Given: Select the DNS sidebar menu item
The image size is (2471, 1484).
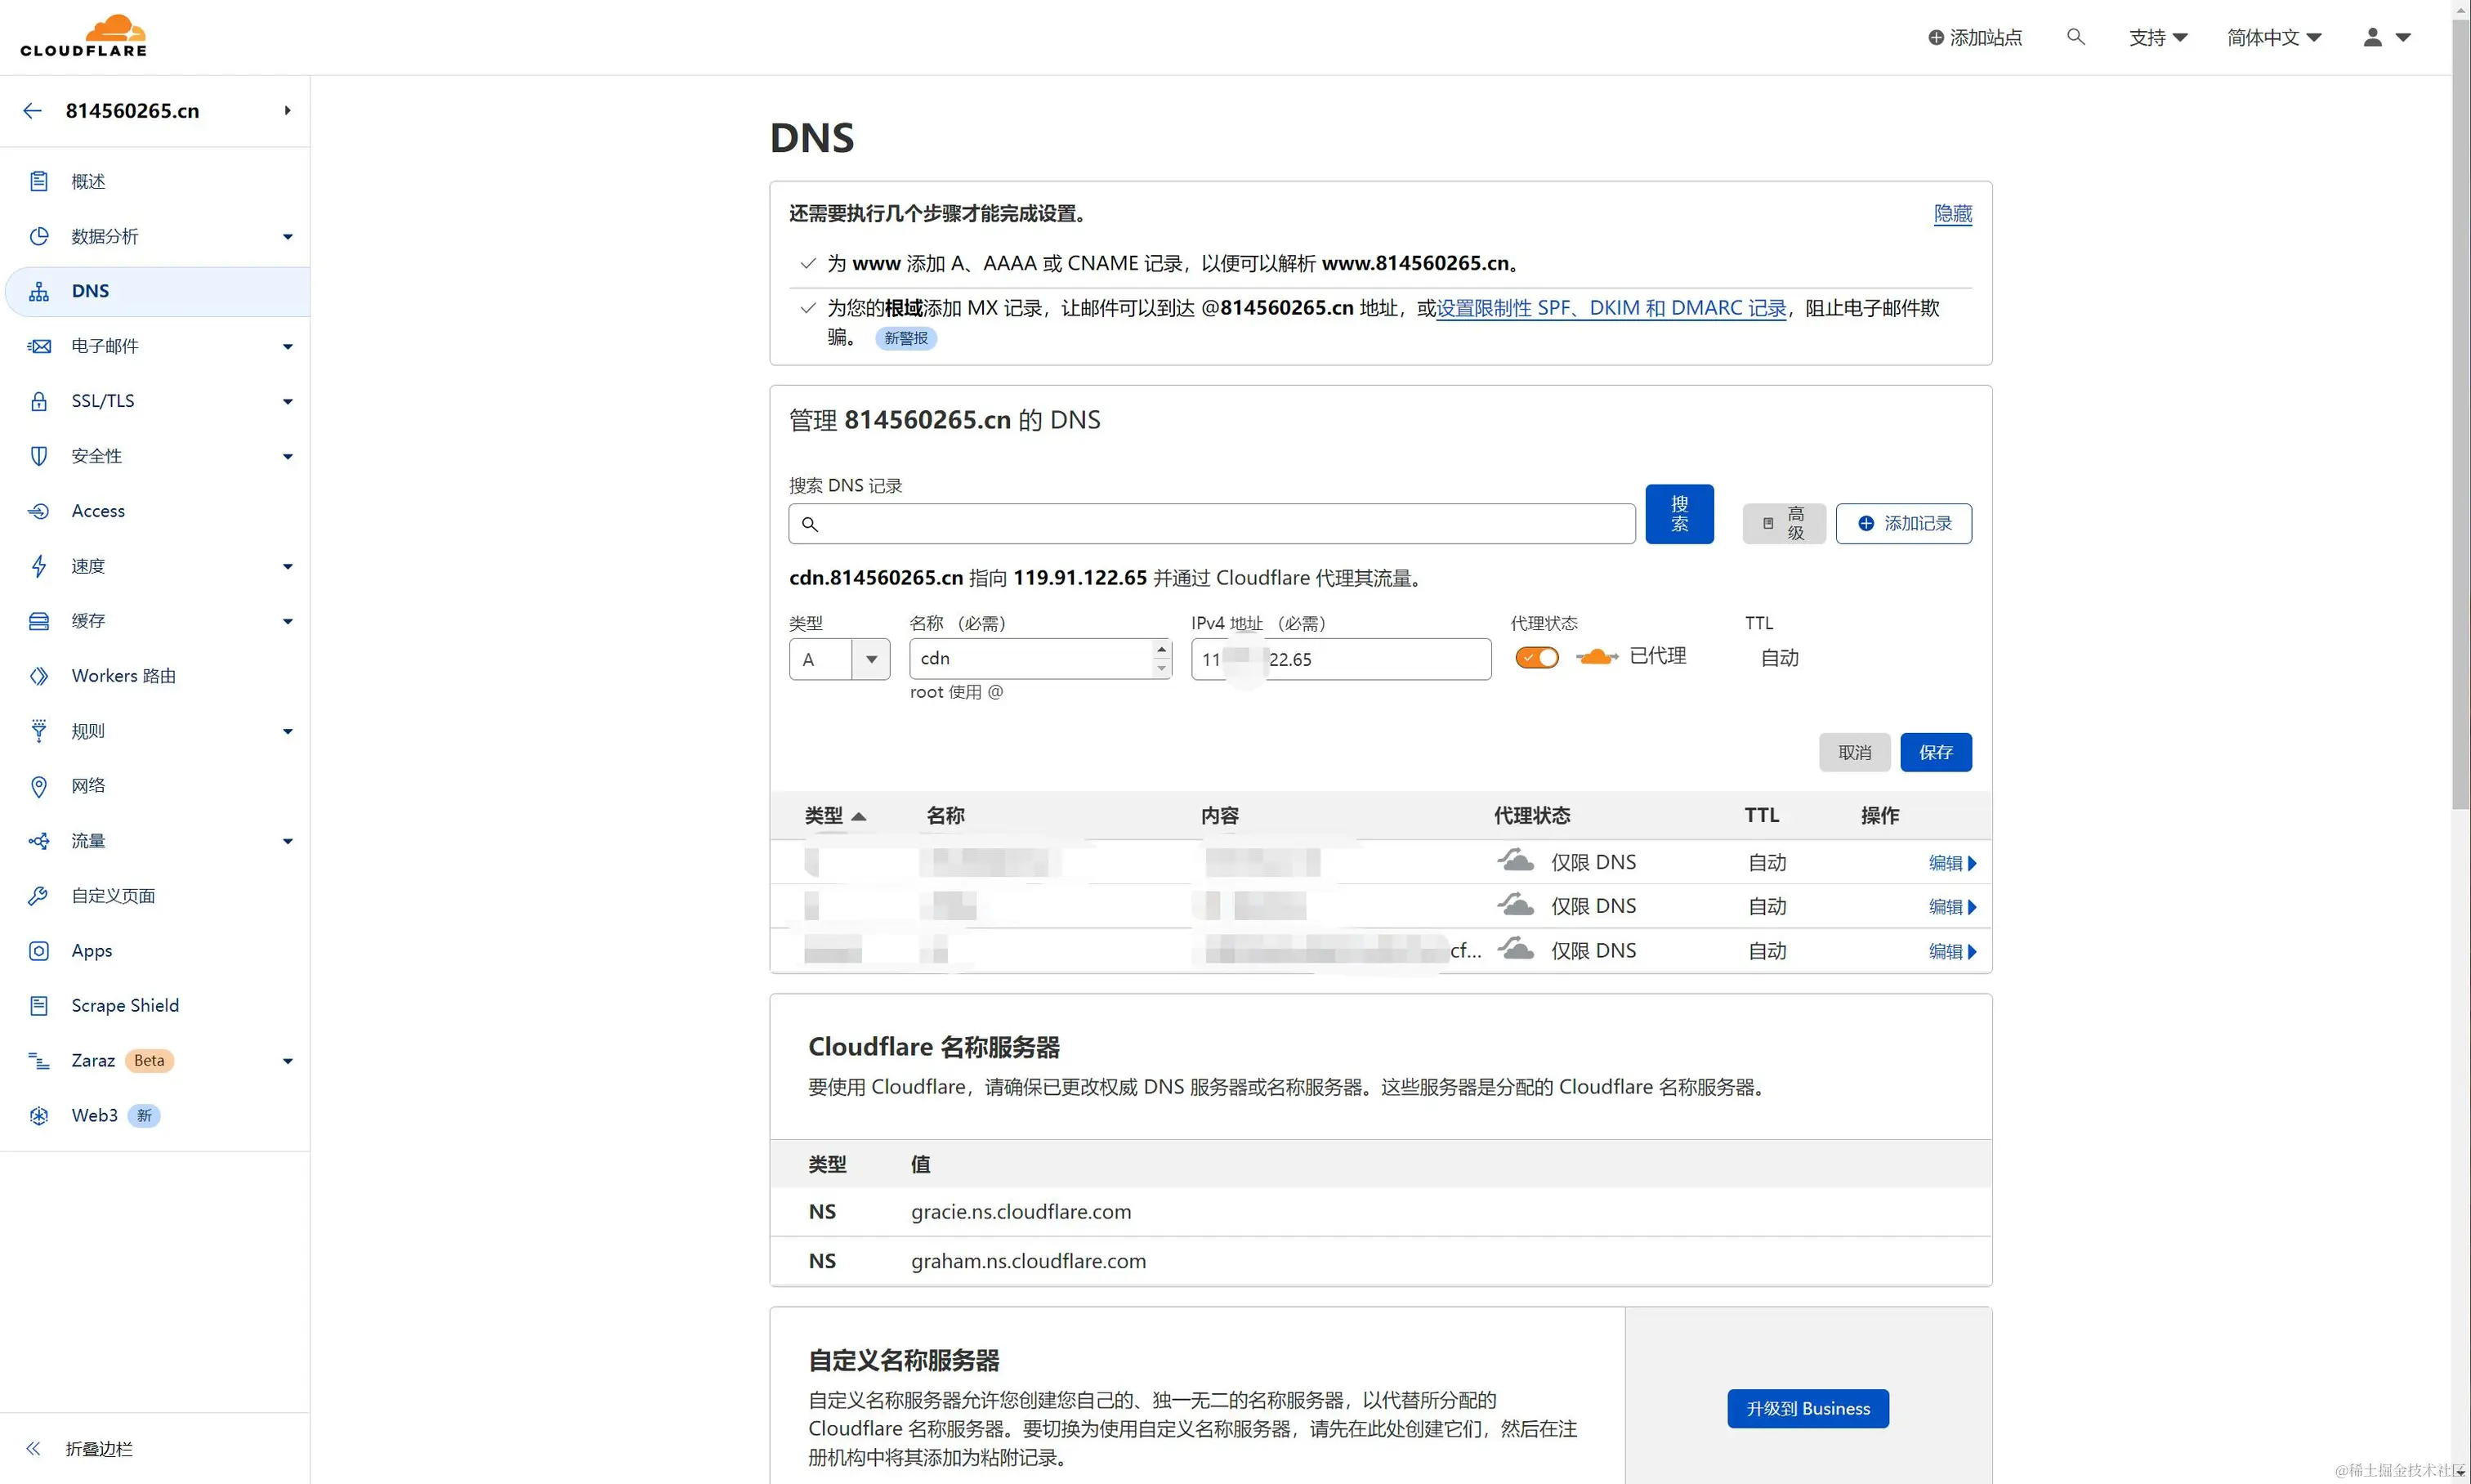Looking at the screenshot, I should [x=90, y=291].
